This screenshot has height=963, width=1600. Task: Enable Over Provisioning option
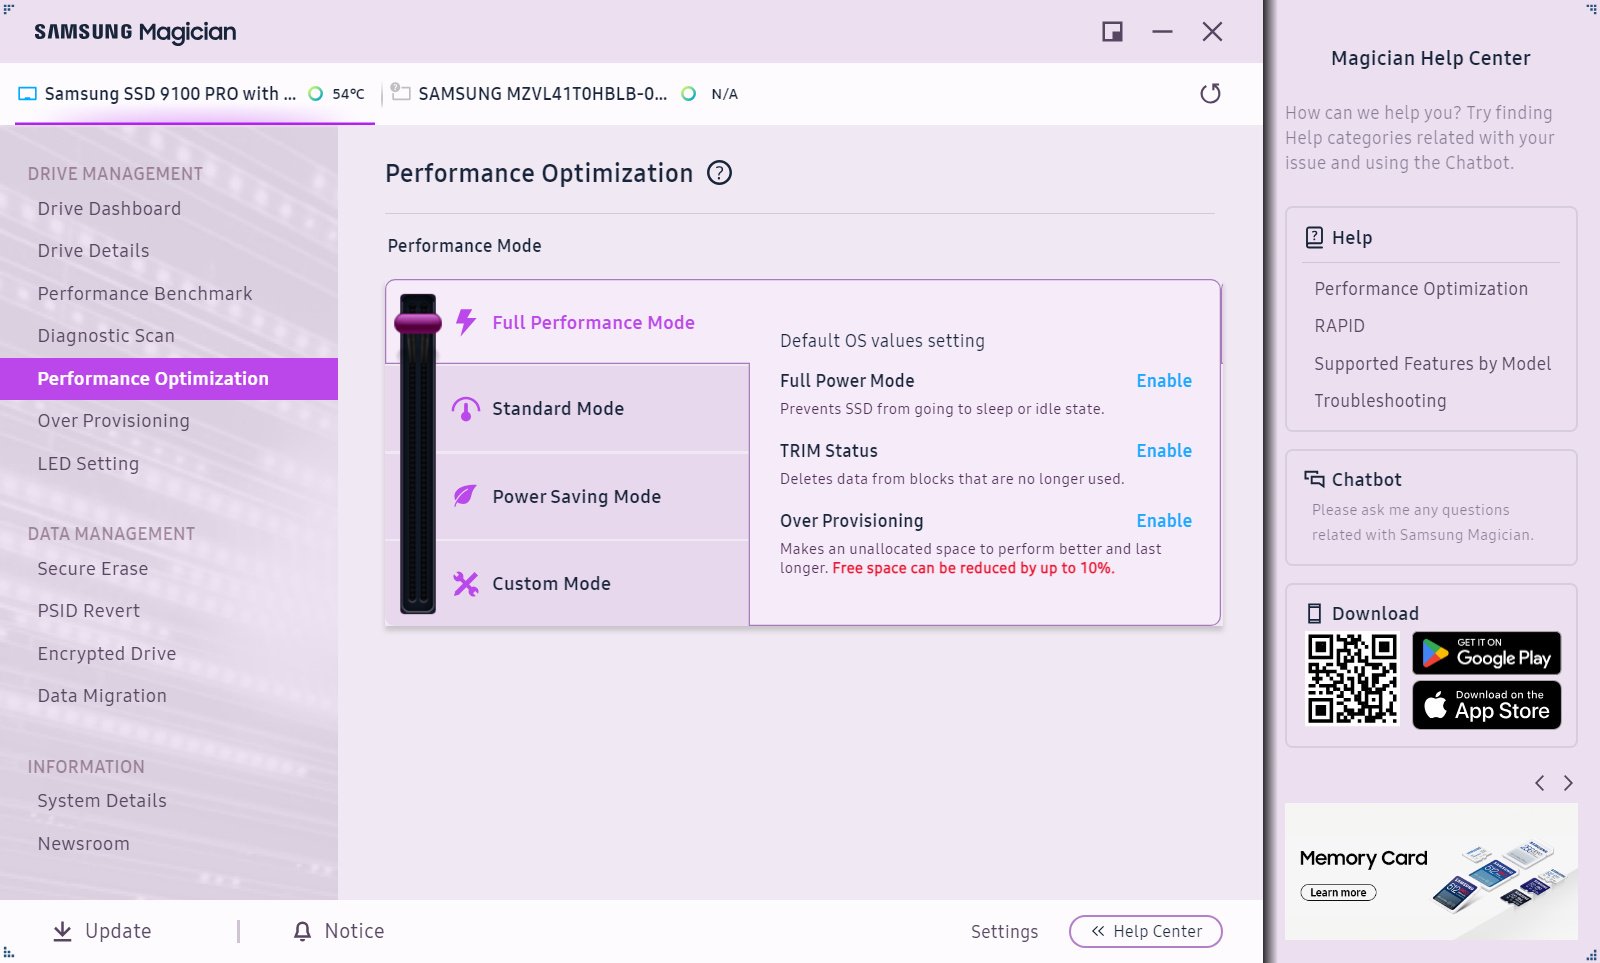[1163, 521]
